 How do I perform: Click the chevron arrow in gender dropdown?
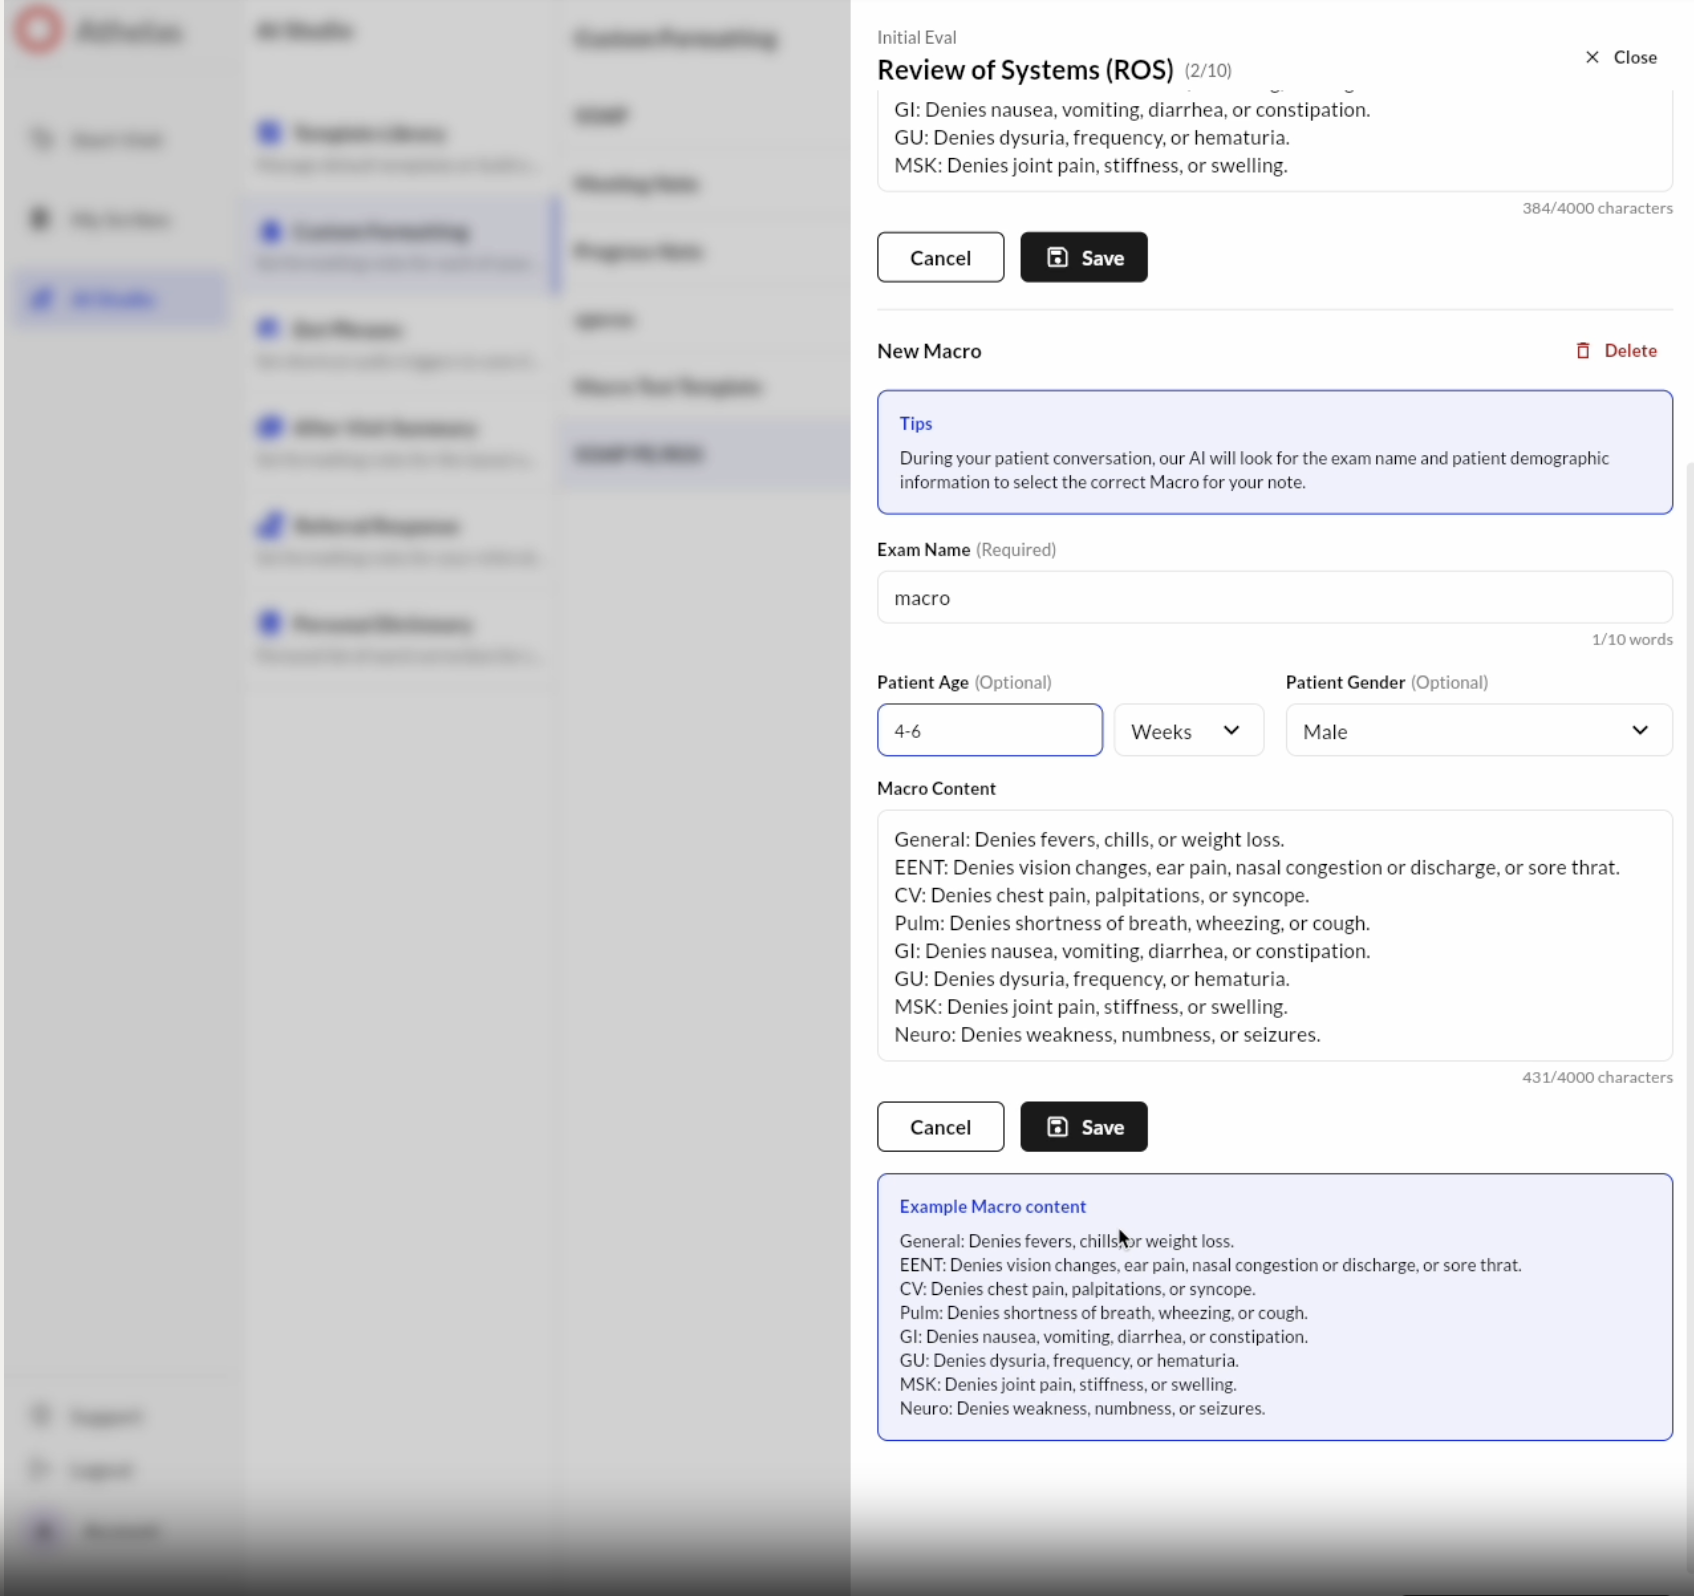[1640, 730]
